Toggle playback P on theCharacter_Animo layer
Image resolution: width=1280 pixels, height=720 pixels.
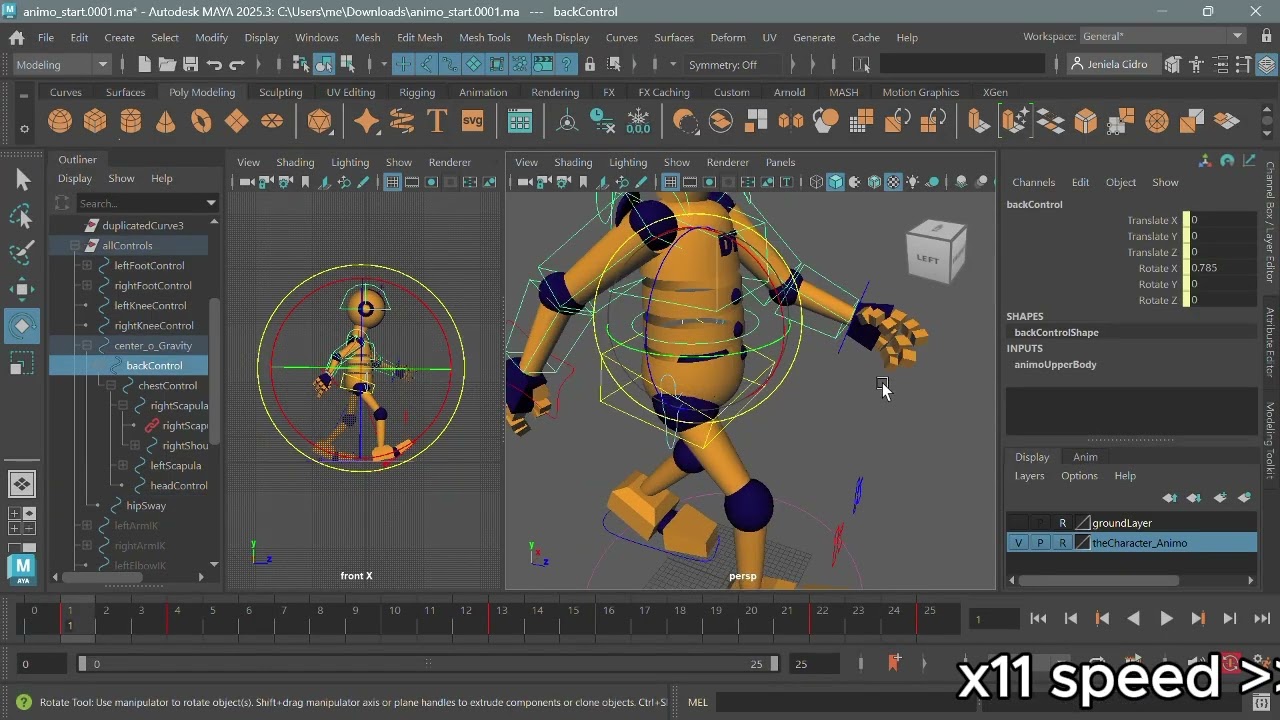point(1040,543)
